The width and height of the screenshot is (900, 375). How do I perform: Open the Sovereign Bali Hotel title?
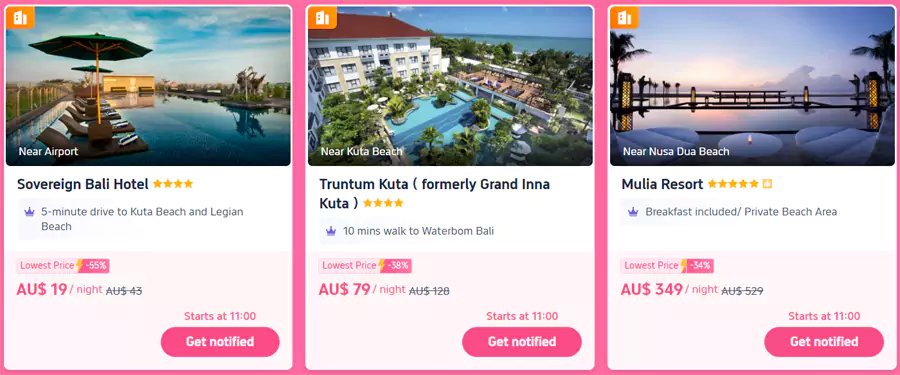[83, 184]
